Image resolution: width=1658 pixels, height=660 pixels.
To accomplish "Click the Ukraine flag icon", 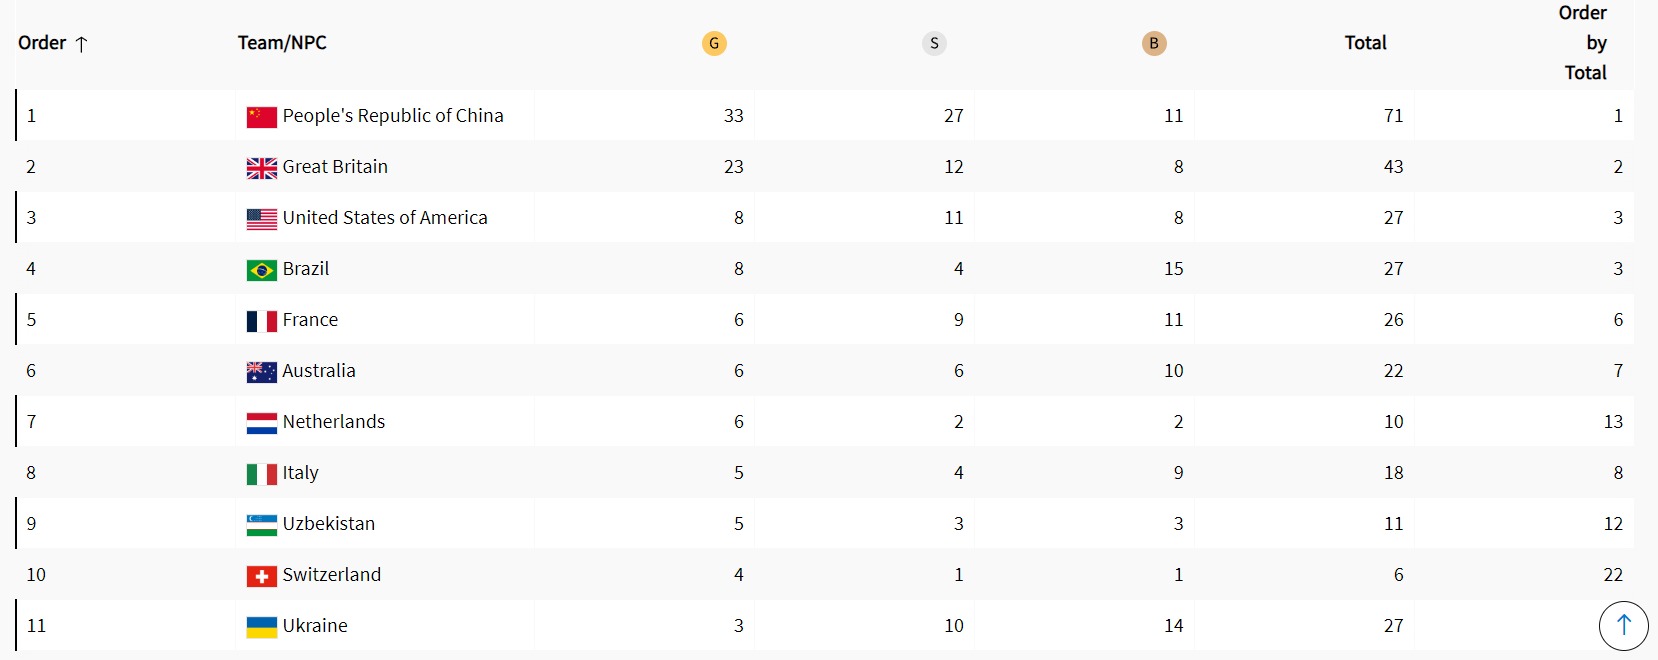I will [x=261, y=627].
